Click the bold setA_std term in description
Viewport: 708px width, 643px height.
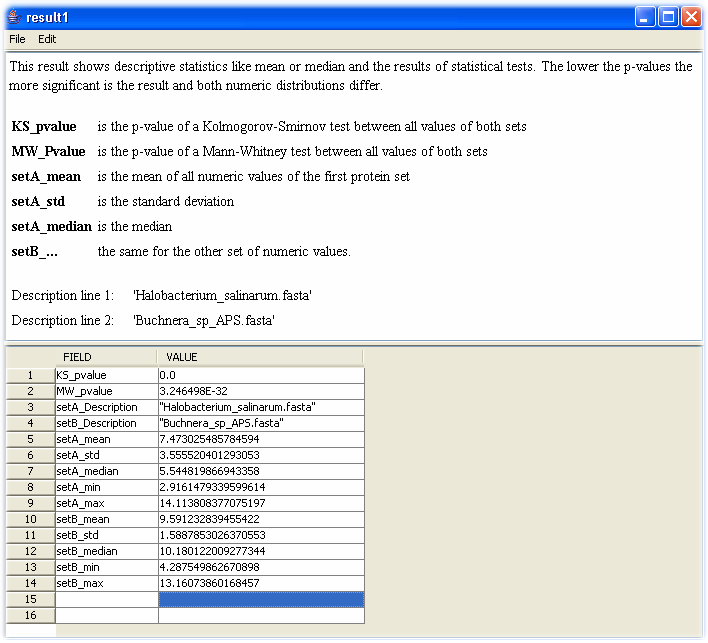(x=38, y=201)
